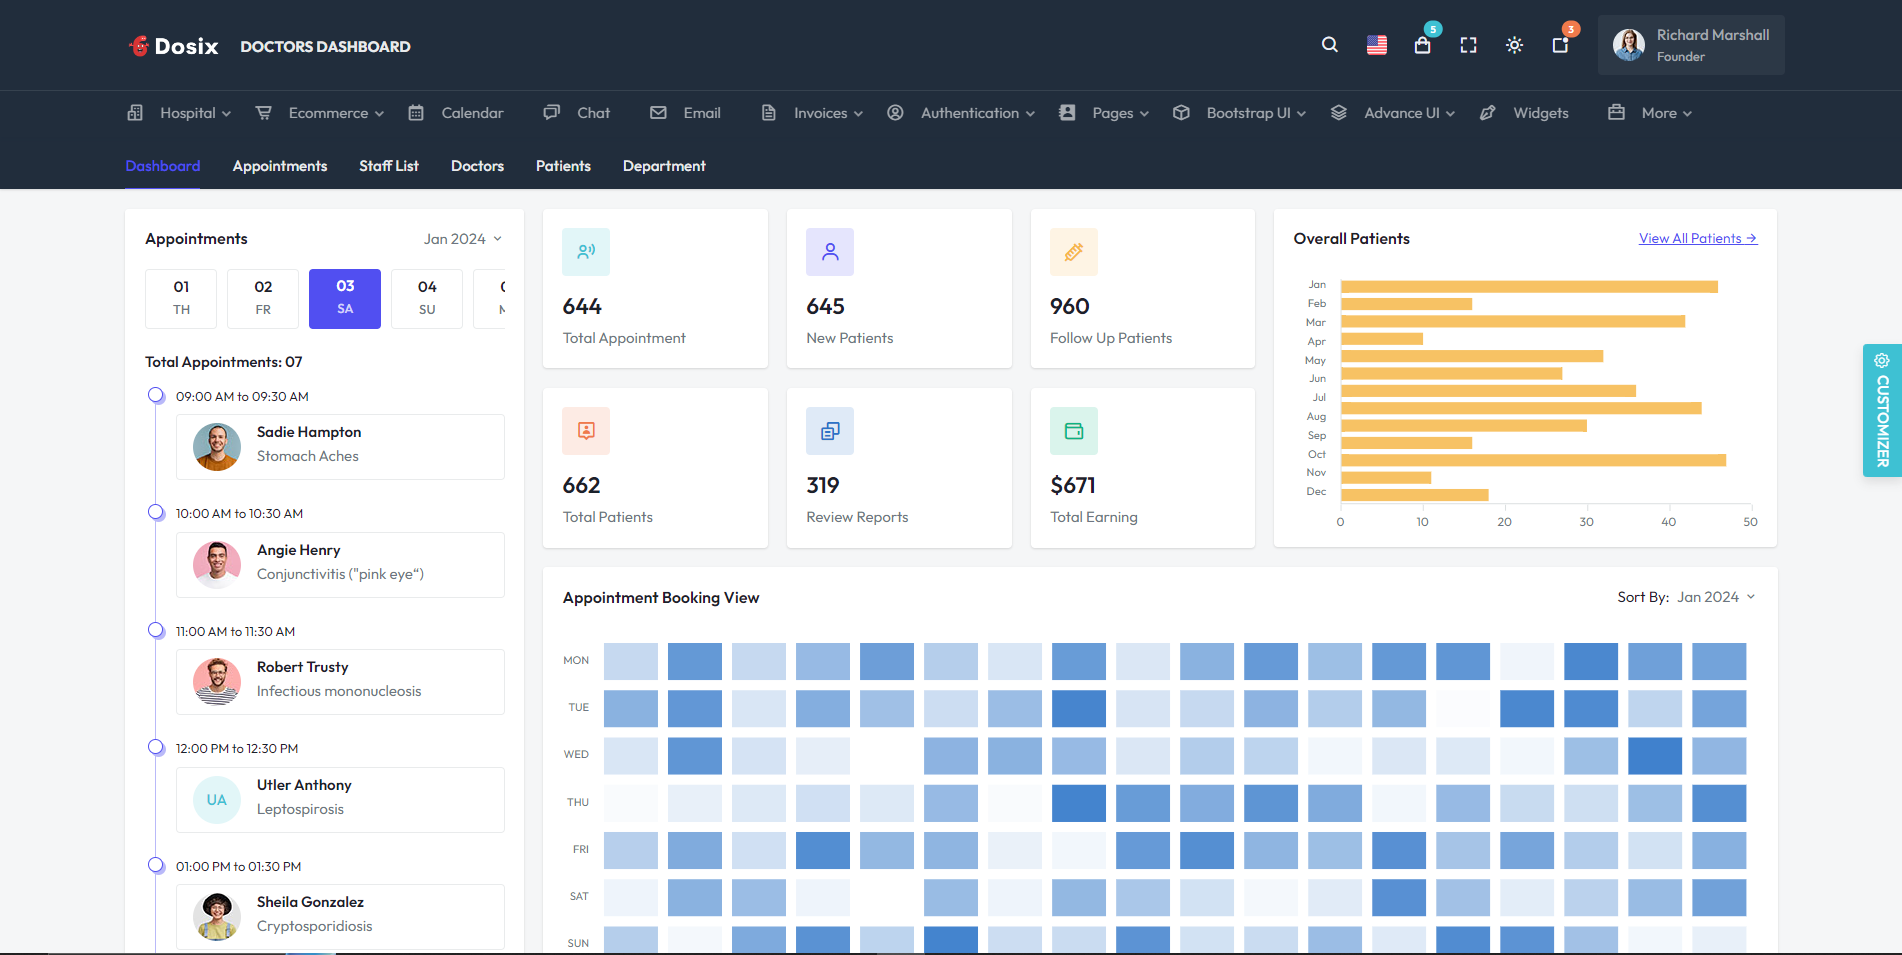Screen dimensions: 1902x955
Task: Toggle fullscreen mode icon
Action: coord(1468,45)
